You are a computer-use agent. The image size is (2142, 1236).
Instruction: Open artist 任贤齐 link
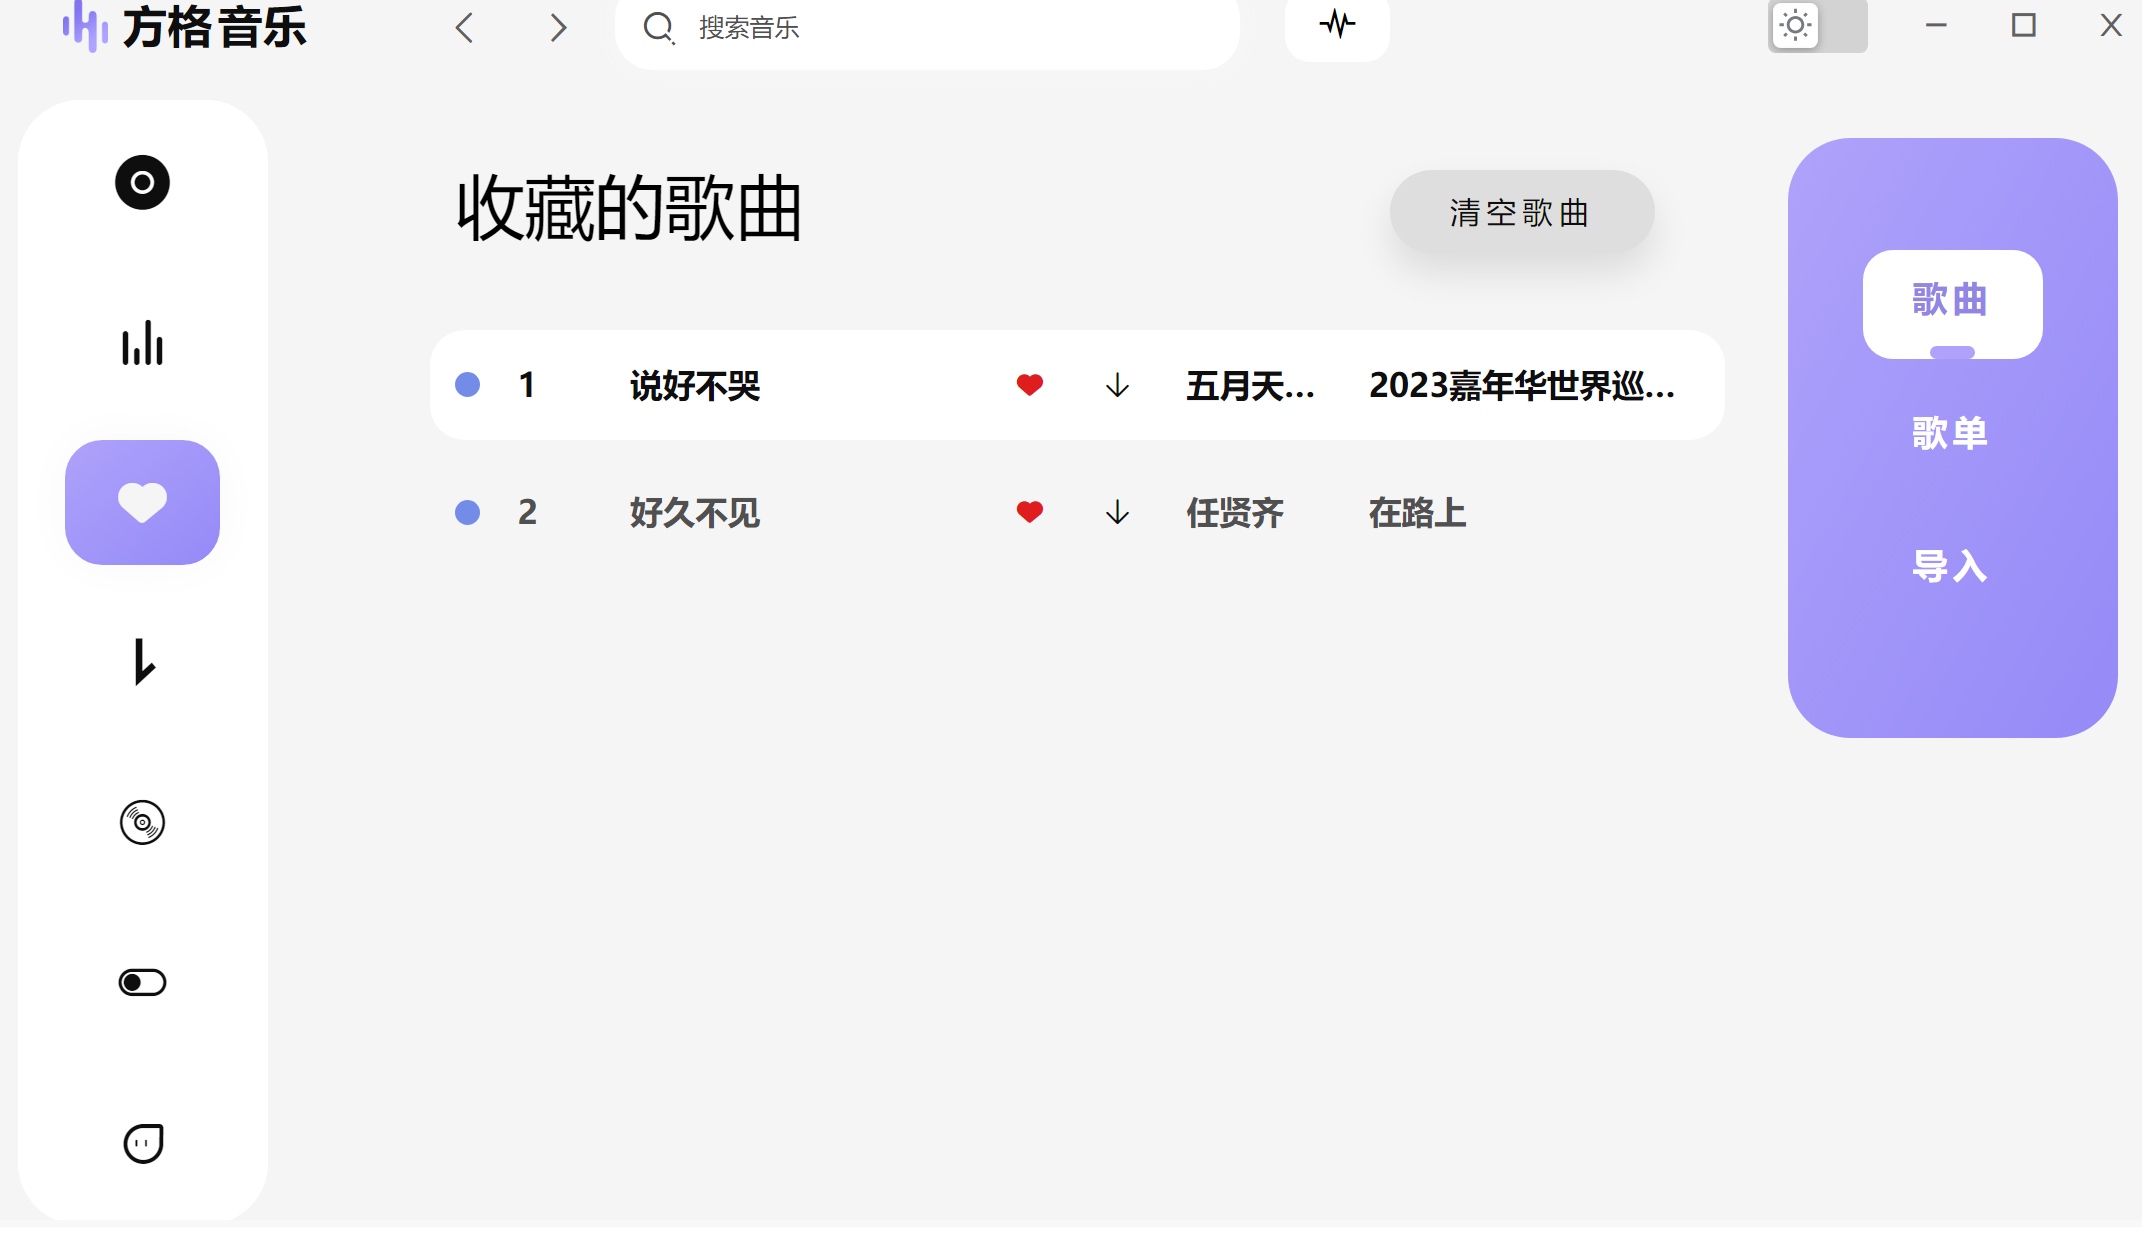[1235, 513]
